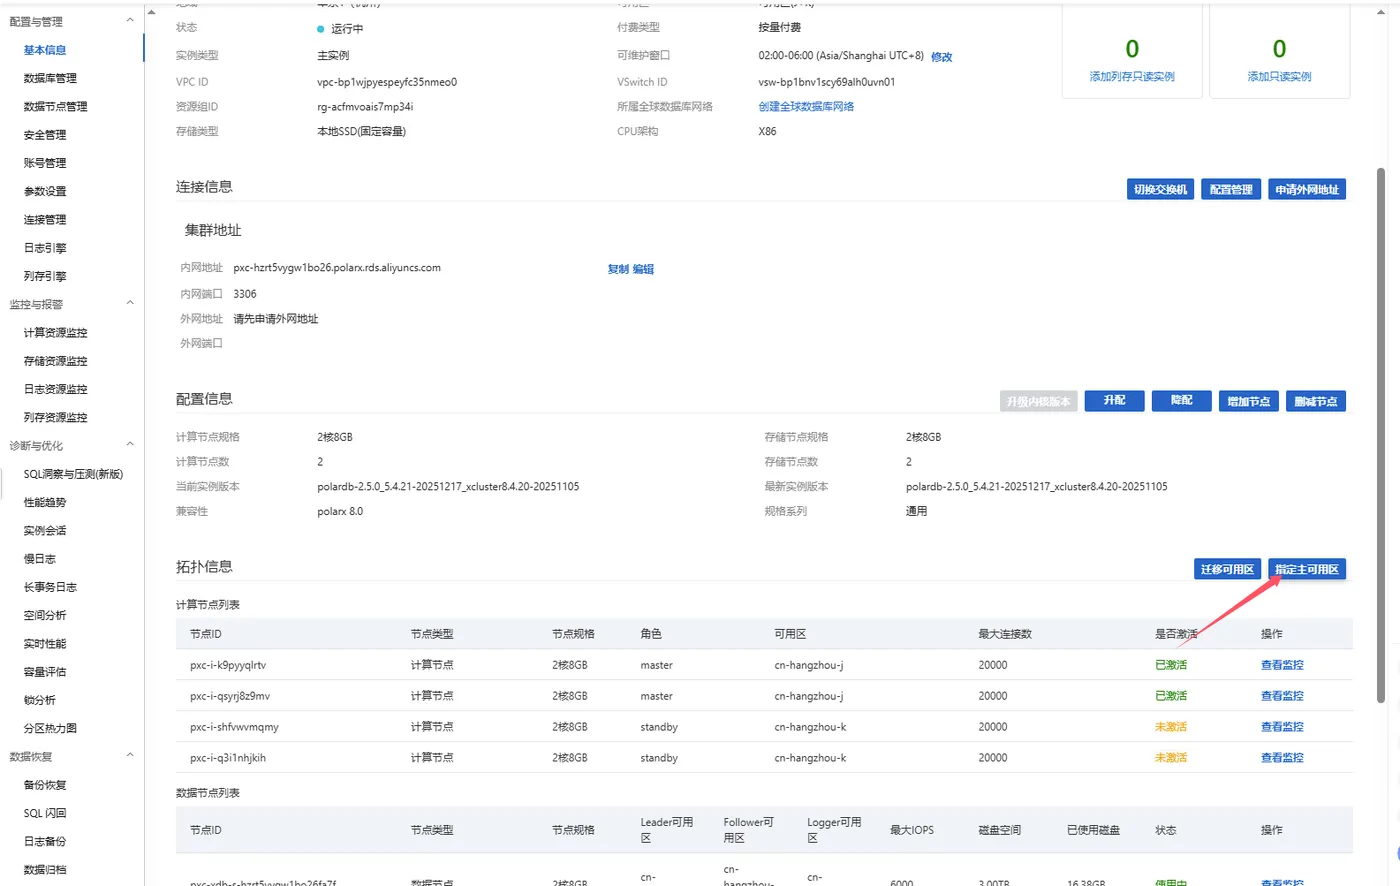Open 配置管理 in the 连接信息 section

(x=1231, y=189)
